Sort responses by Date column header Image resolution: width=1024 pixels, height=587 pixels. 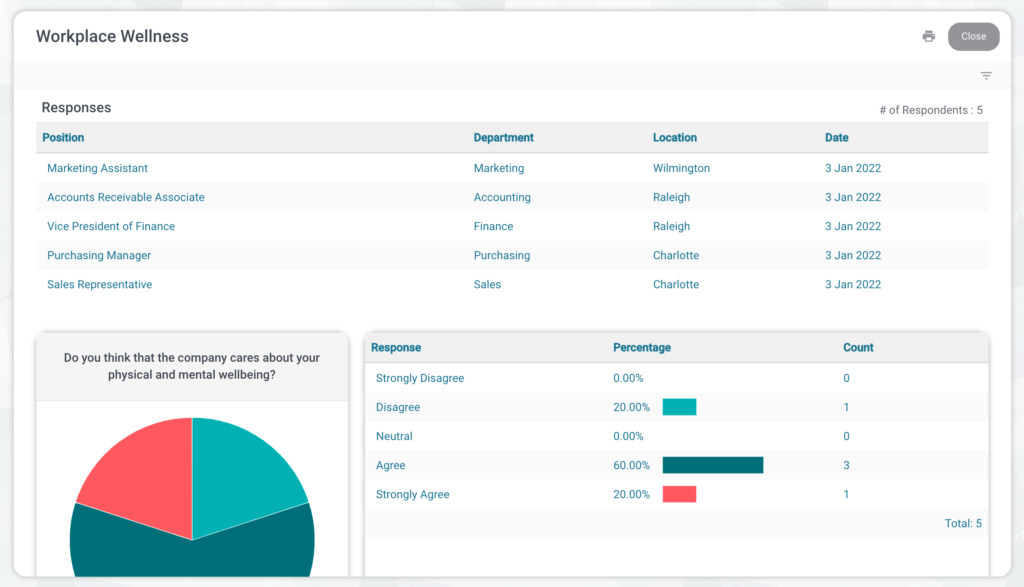(837, 138)
